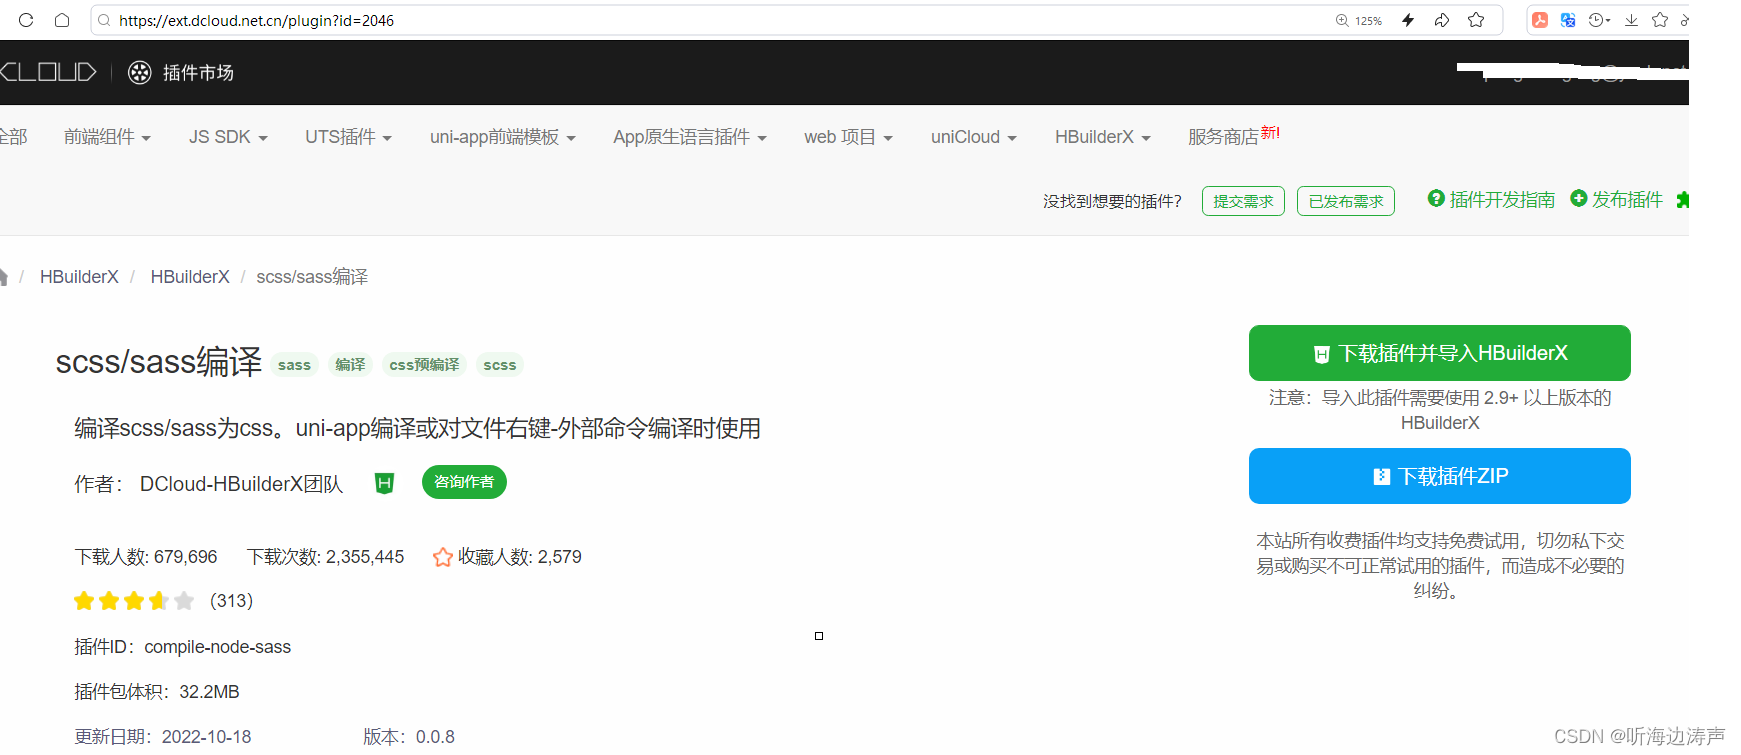Viewport: 1741px width, 755px height.
Task: Expand the HBuilderX nav dropdown menu
Action: 1103,137
